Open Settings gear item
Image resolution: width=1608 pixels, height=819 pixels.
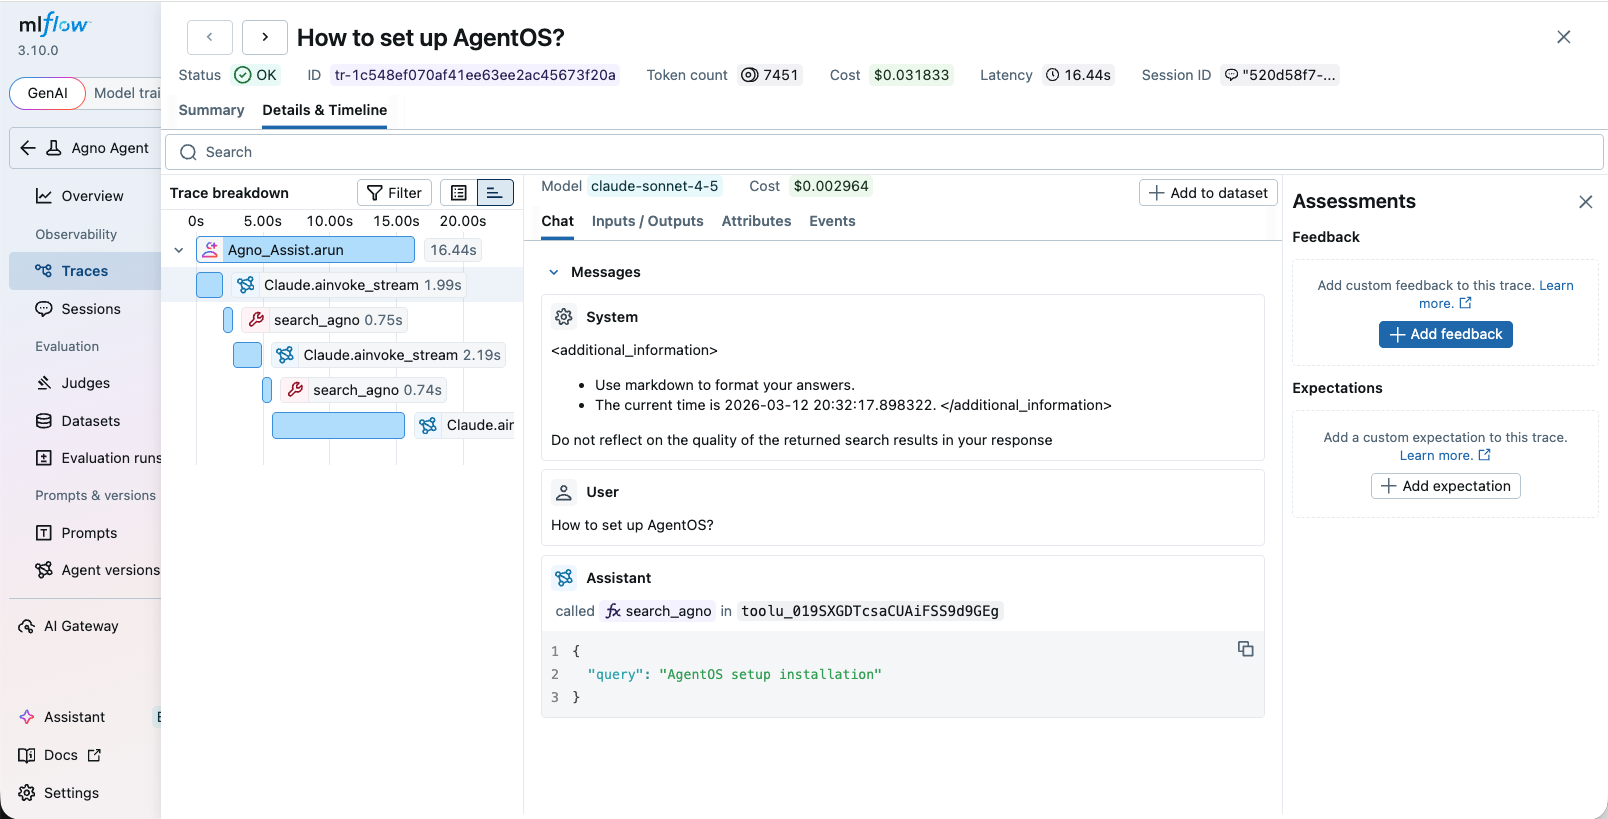pyautogui.click(x=60, y=793)
